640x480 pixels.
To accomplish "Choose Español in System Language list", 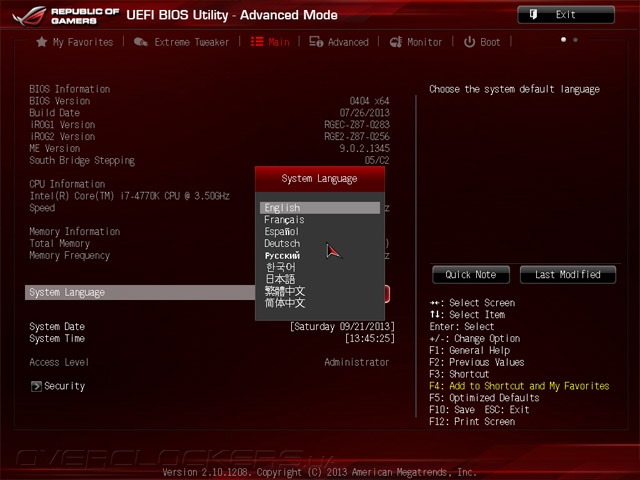I will pyautogui.click(x=320, y=231).
